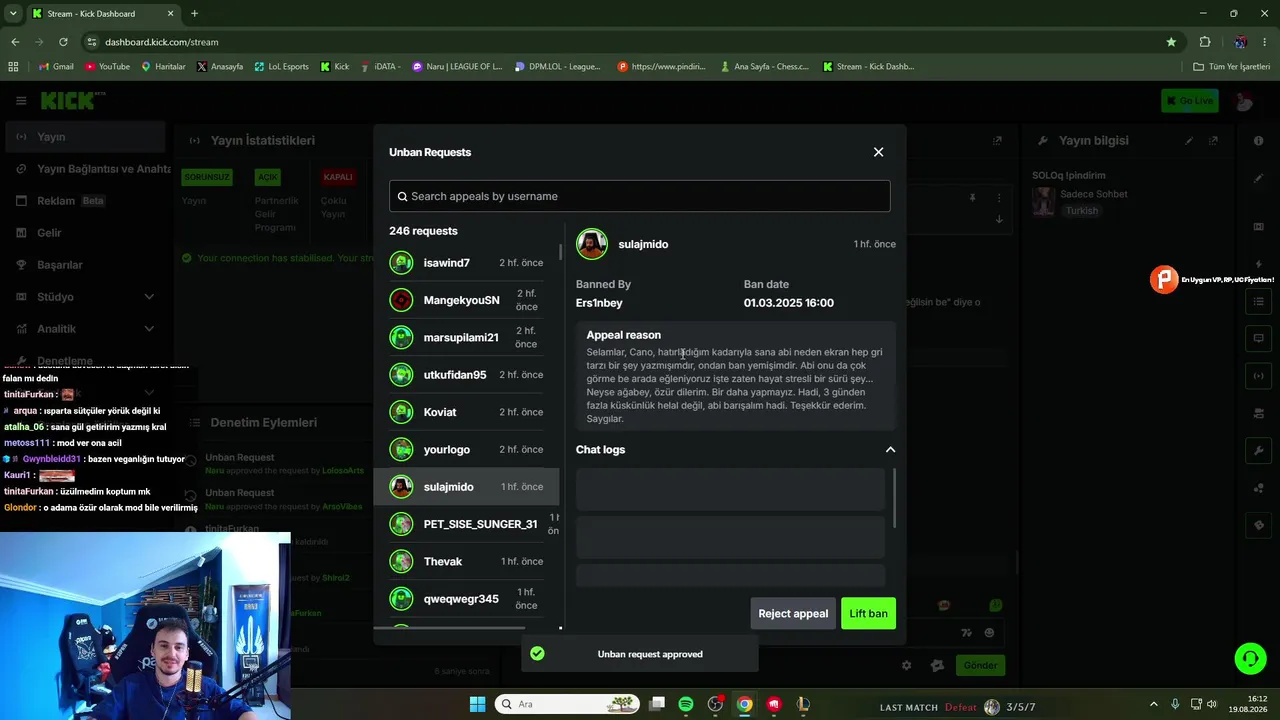
Task: Select the isawind7 unban request
Action: (467, 263)
